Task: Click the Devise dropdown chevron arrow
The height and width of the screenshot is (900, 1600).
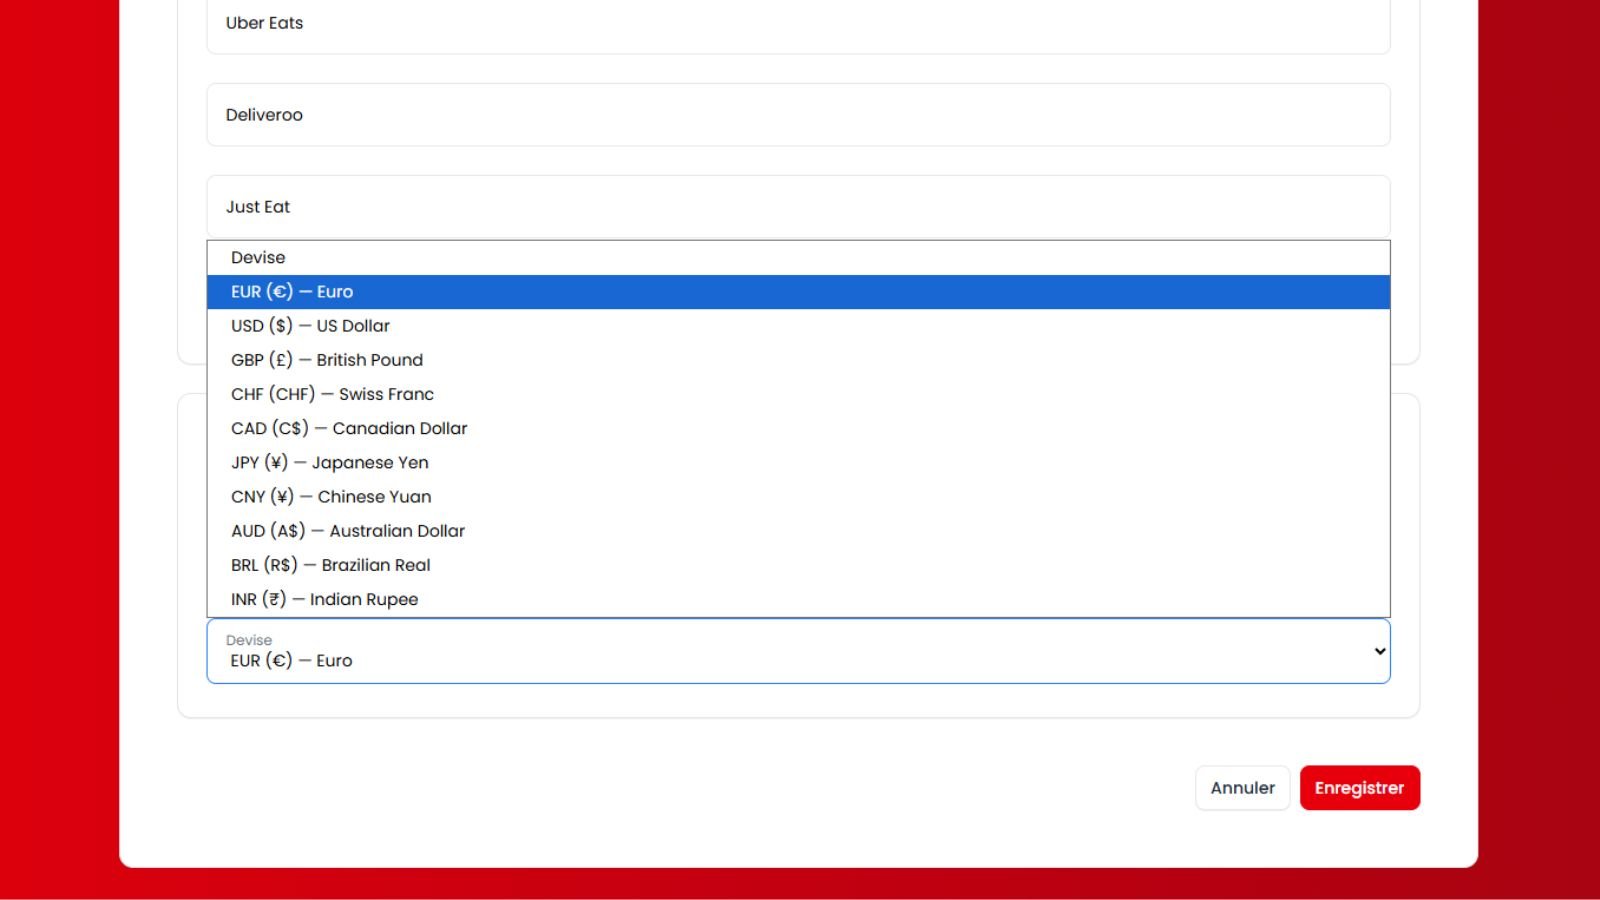Action: point(1379,651)
